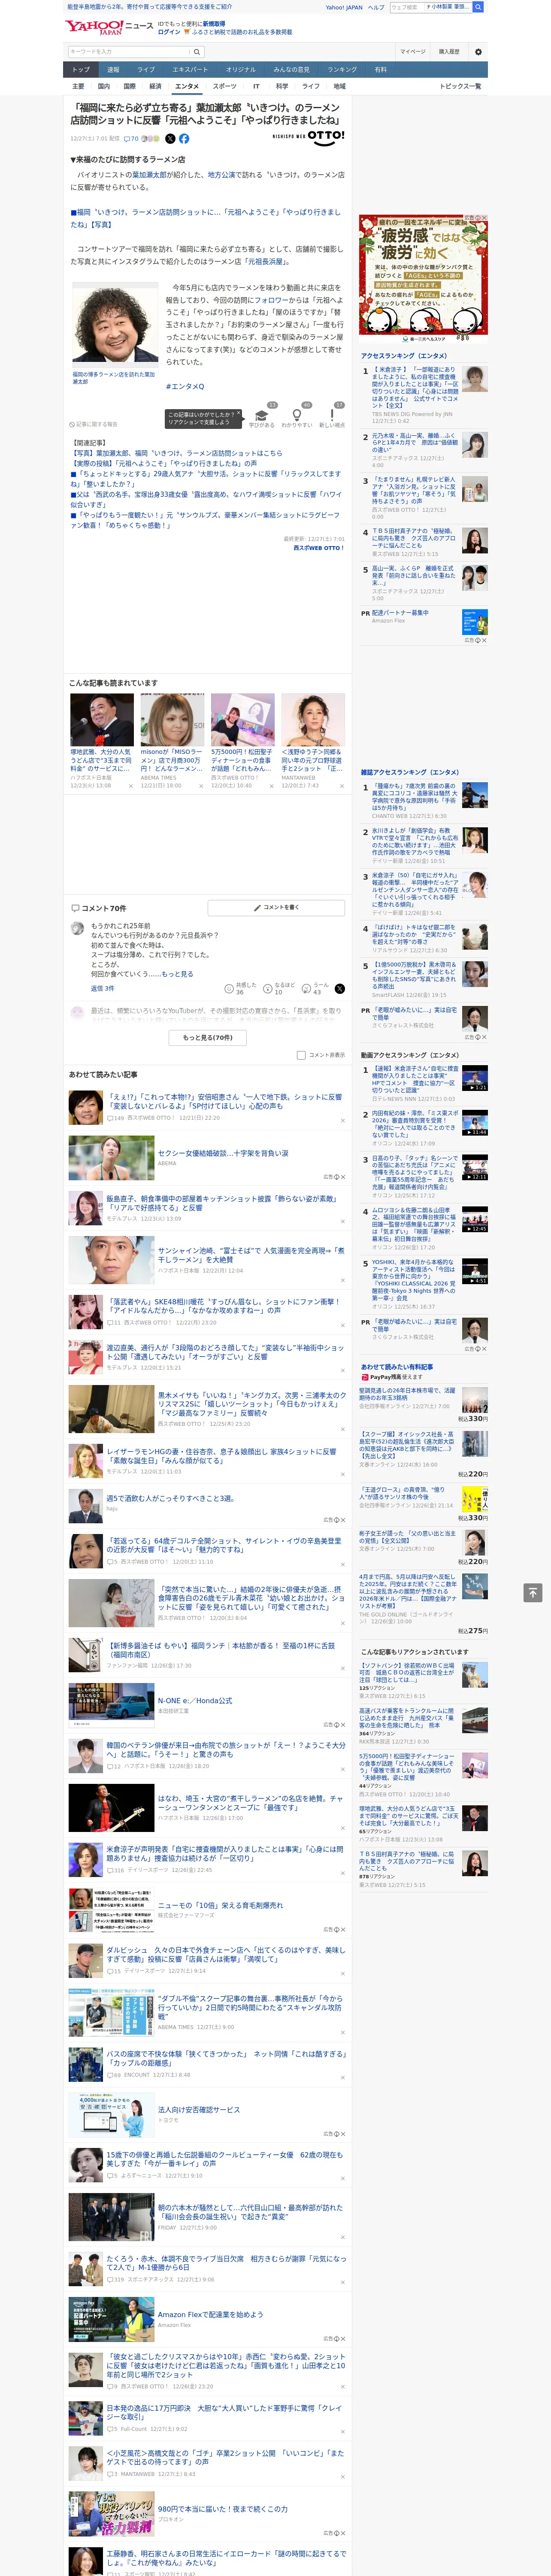The width and height of the screenshot is (551, 2576).
Task: Open the IT category
Action: point(256,86)
